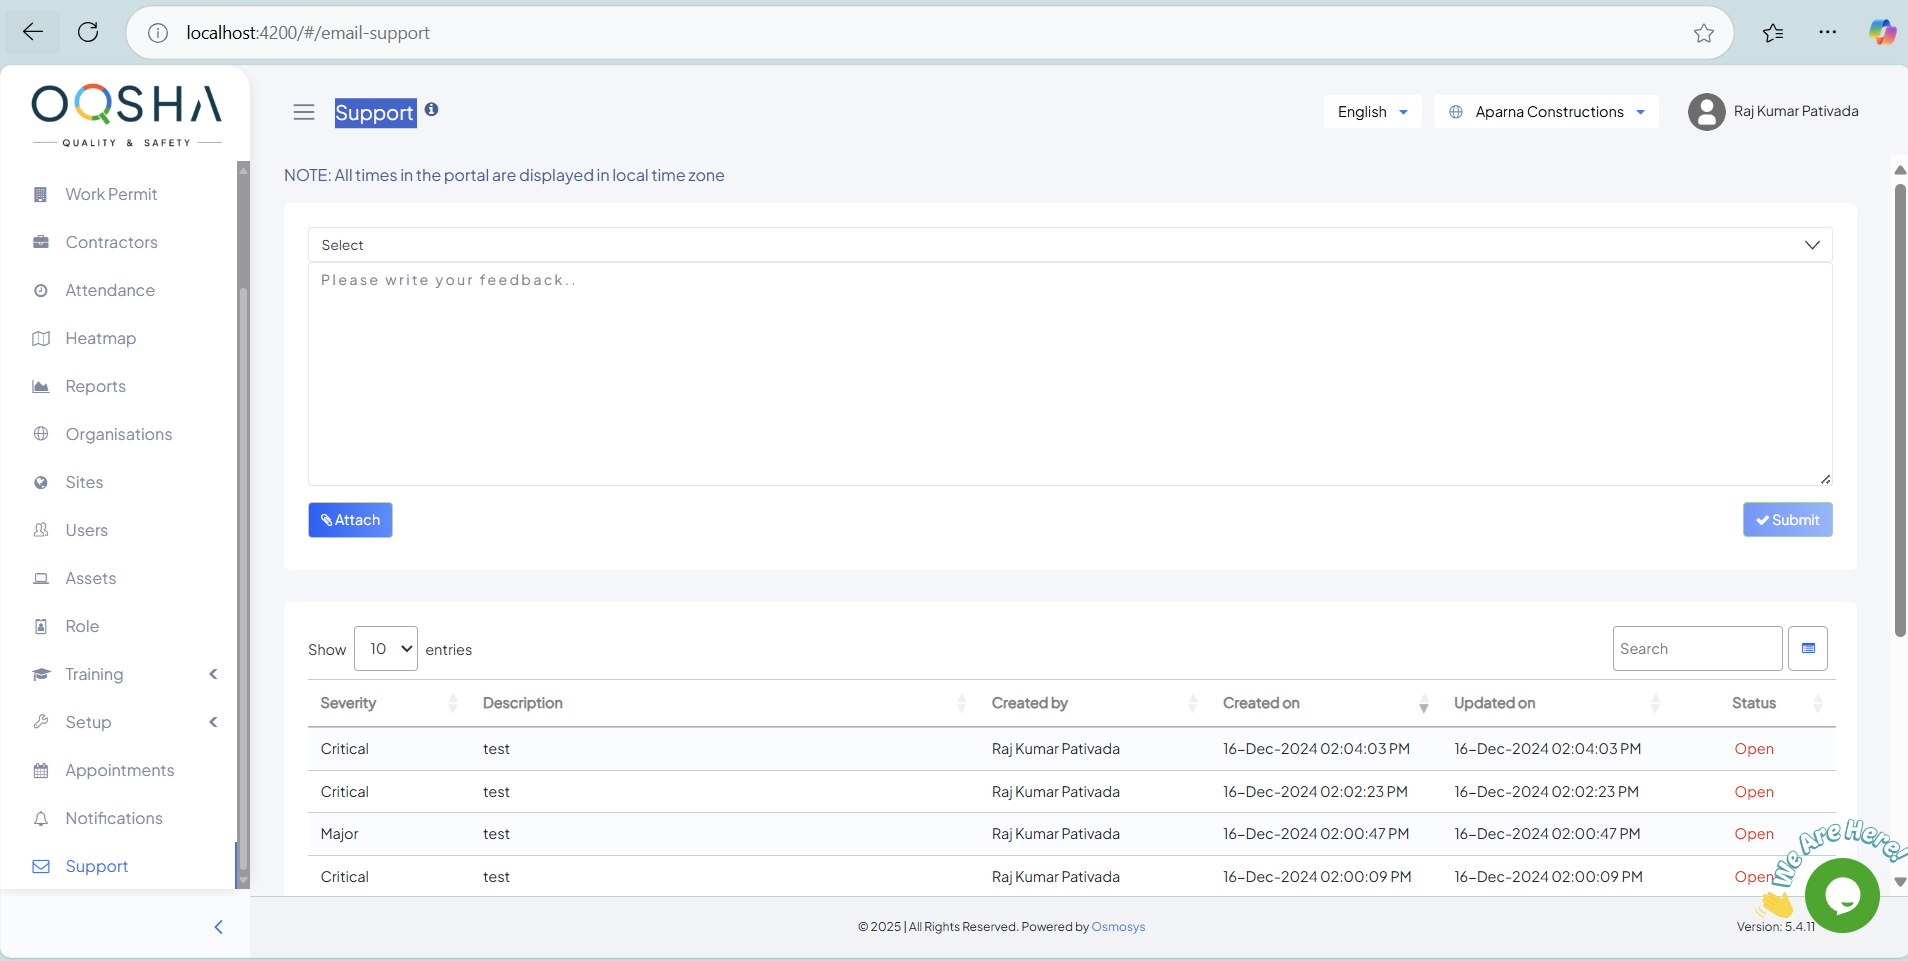Click the feedback text area
Viewport: 1908px width, 961px height.
coord(1069,375)
